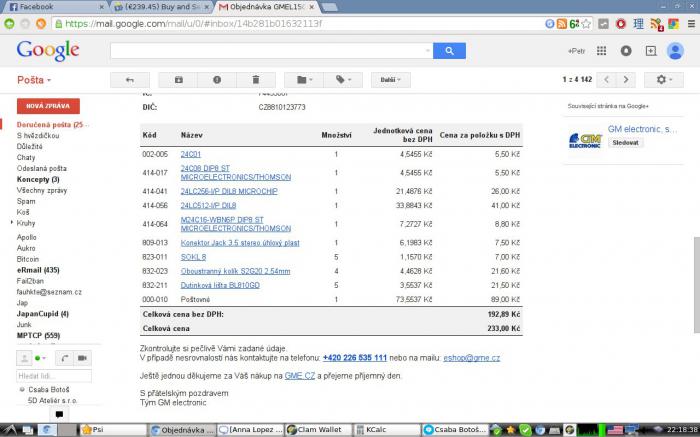Open the JapanCupid (4) label
The image size is (700, 437).
pos(42,314)
